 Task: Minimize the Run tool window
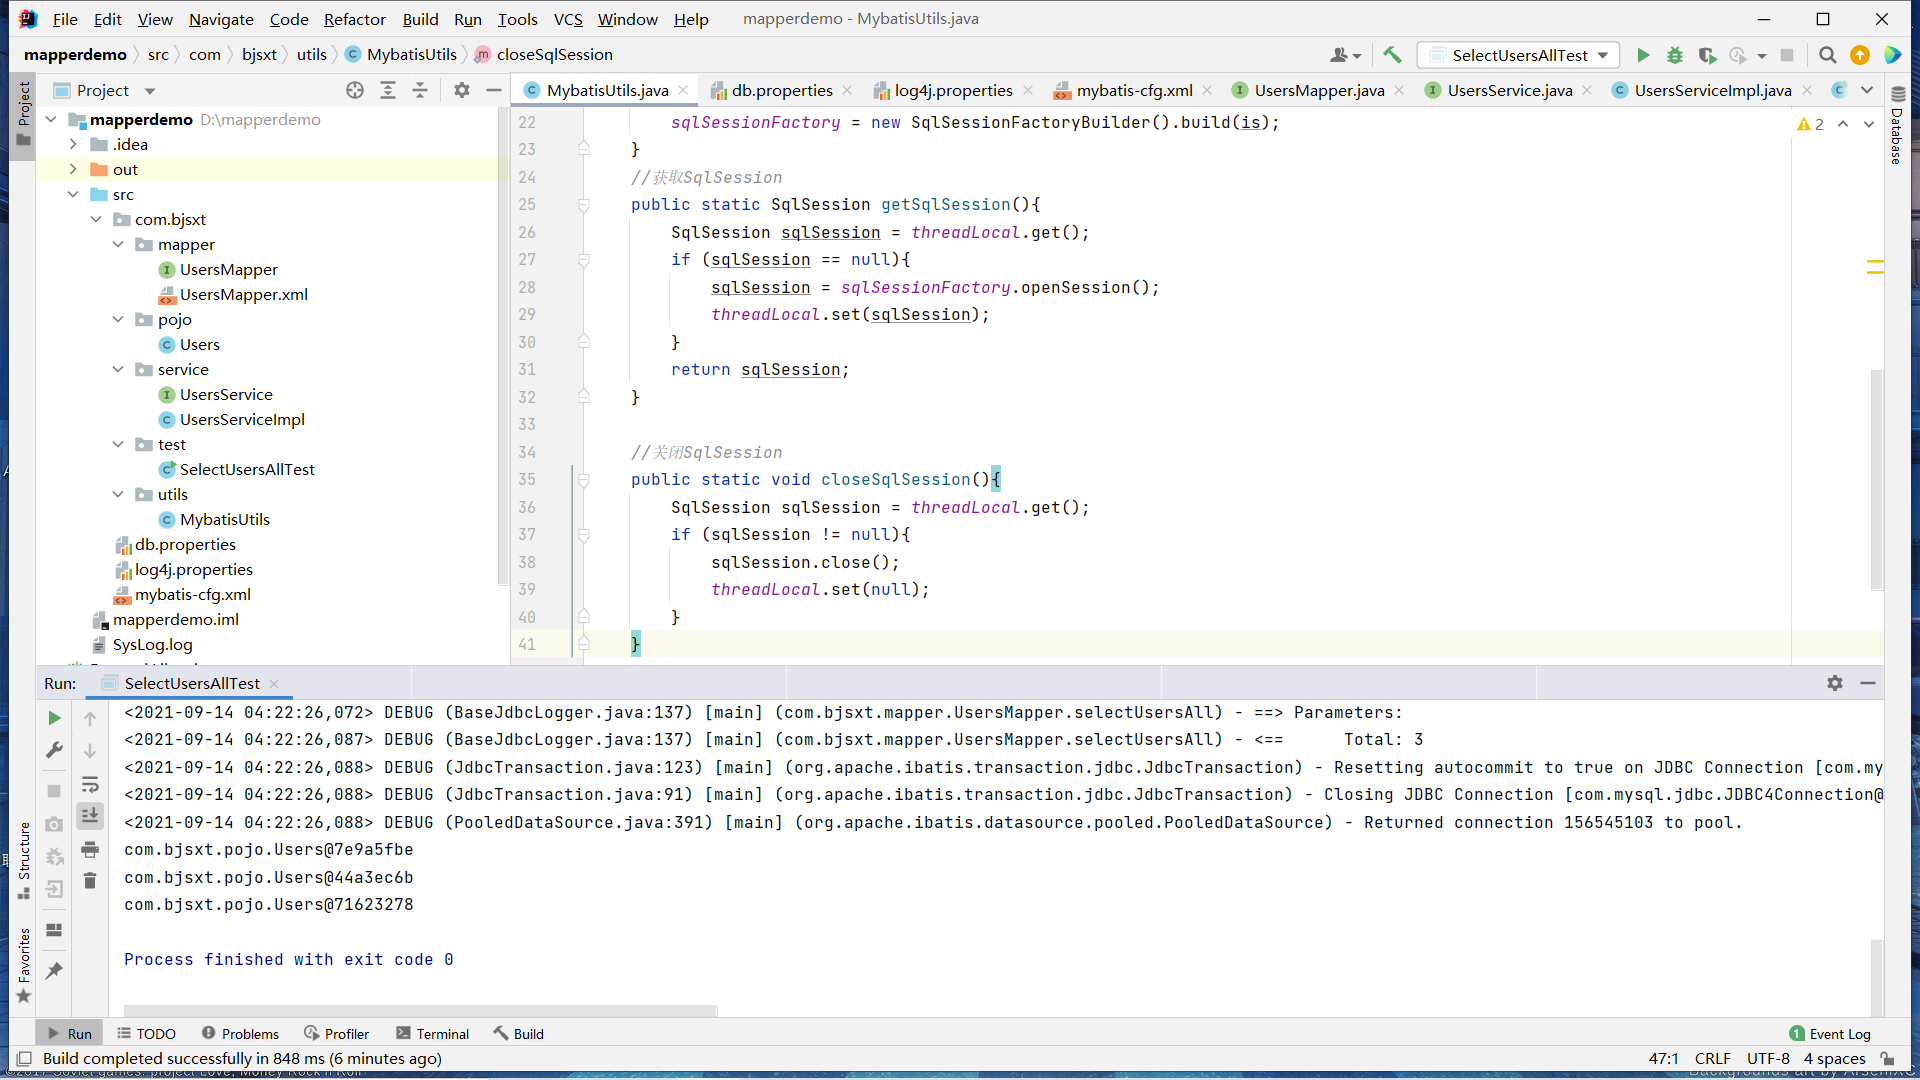1867,683
